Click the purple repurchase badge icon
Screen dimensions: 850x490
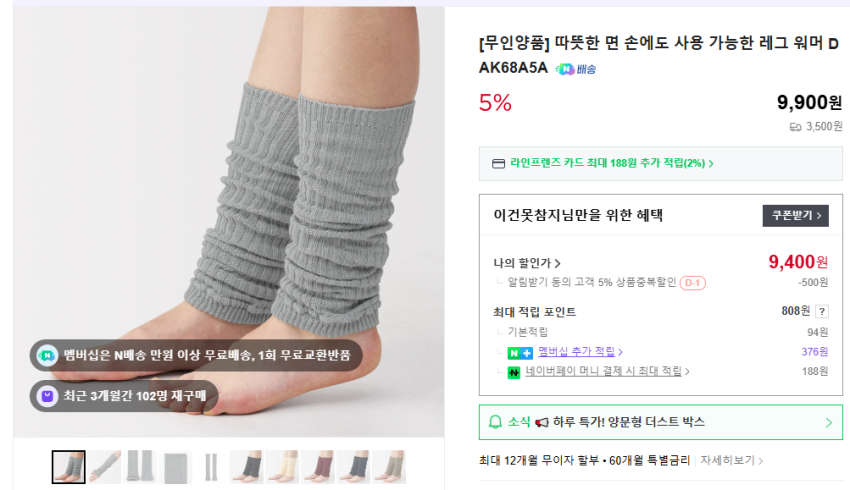coord(47,396)
